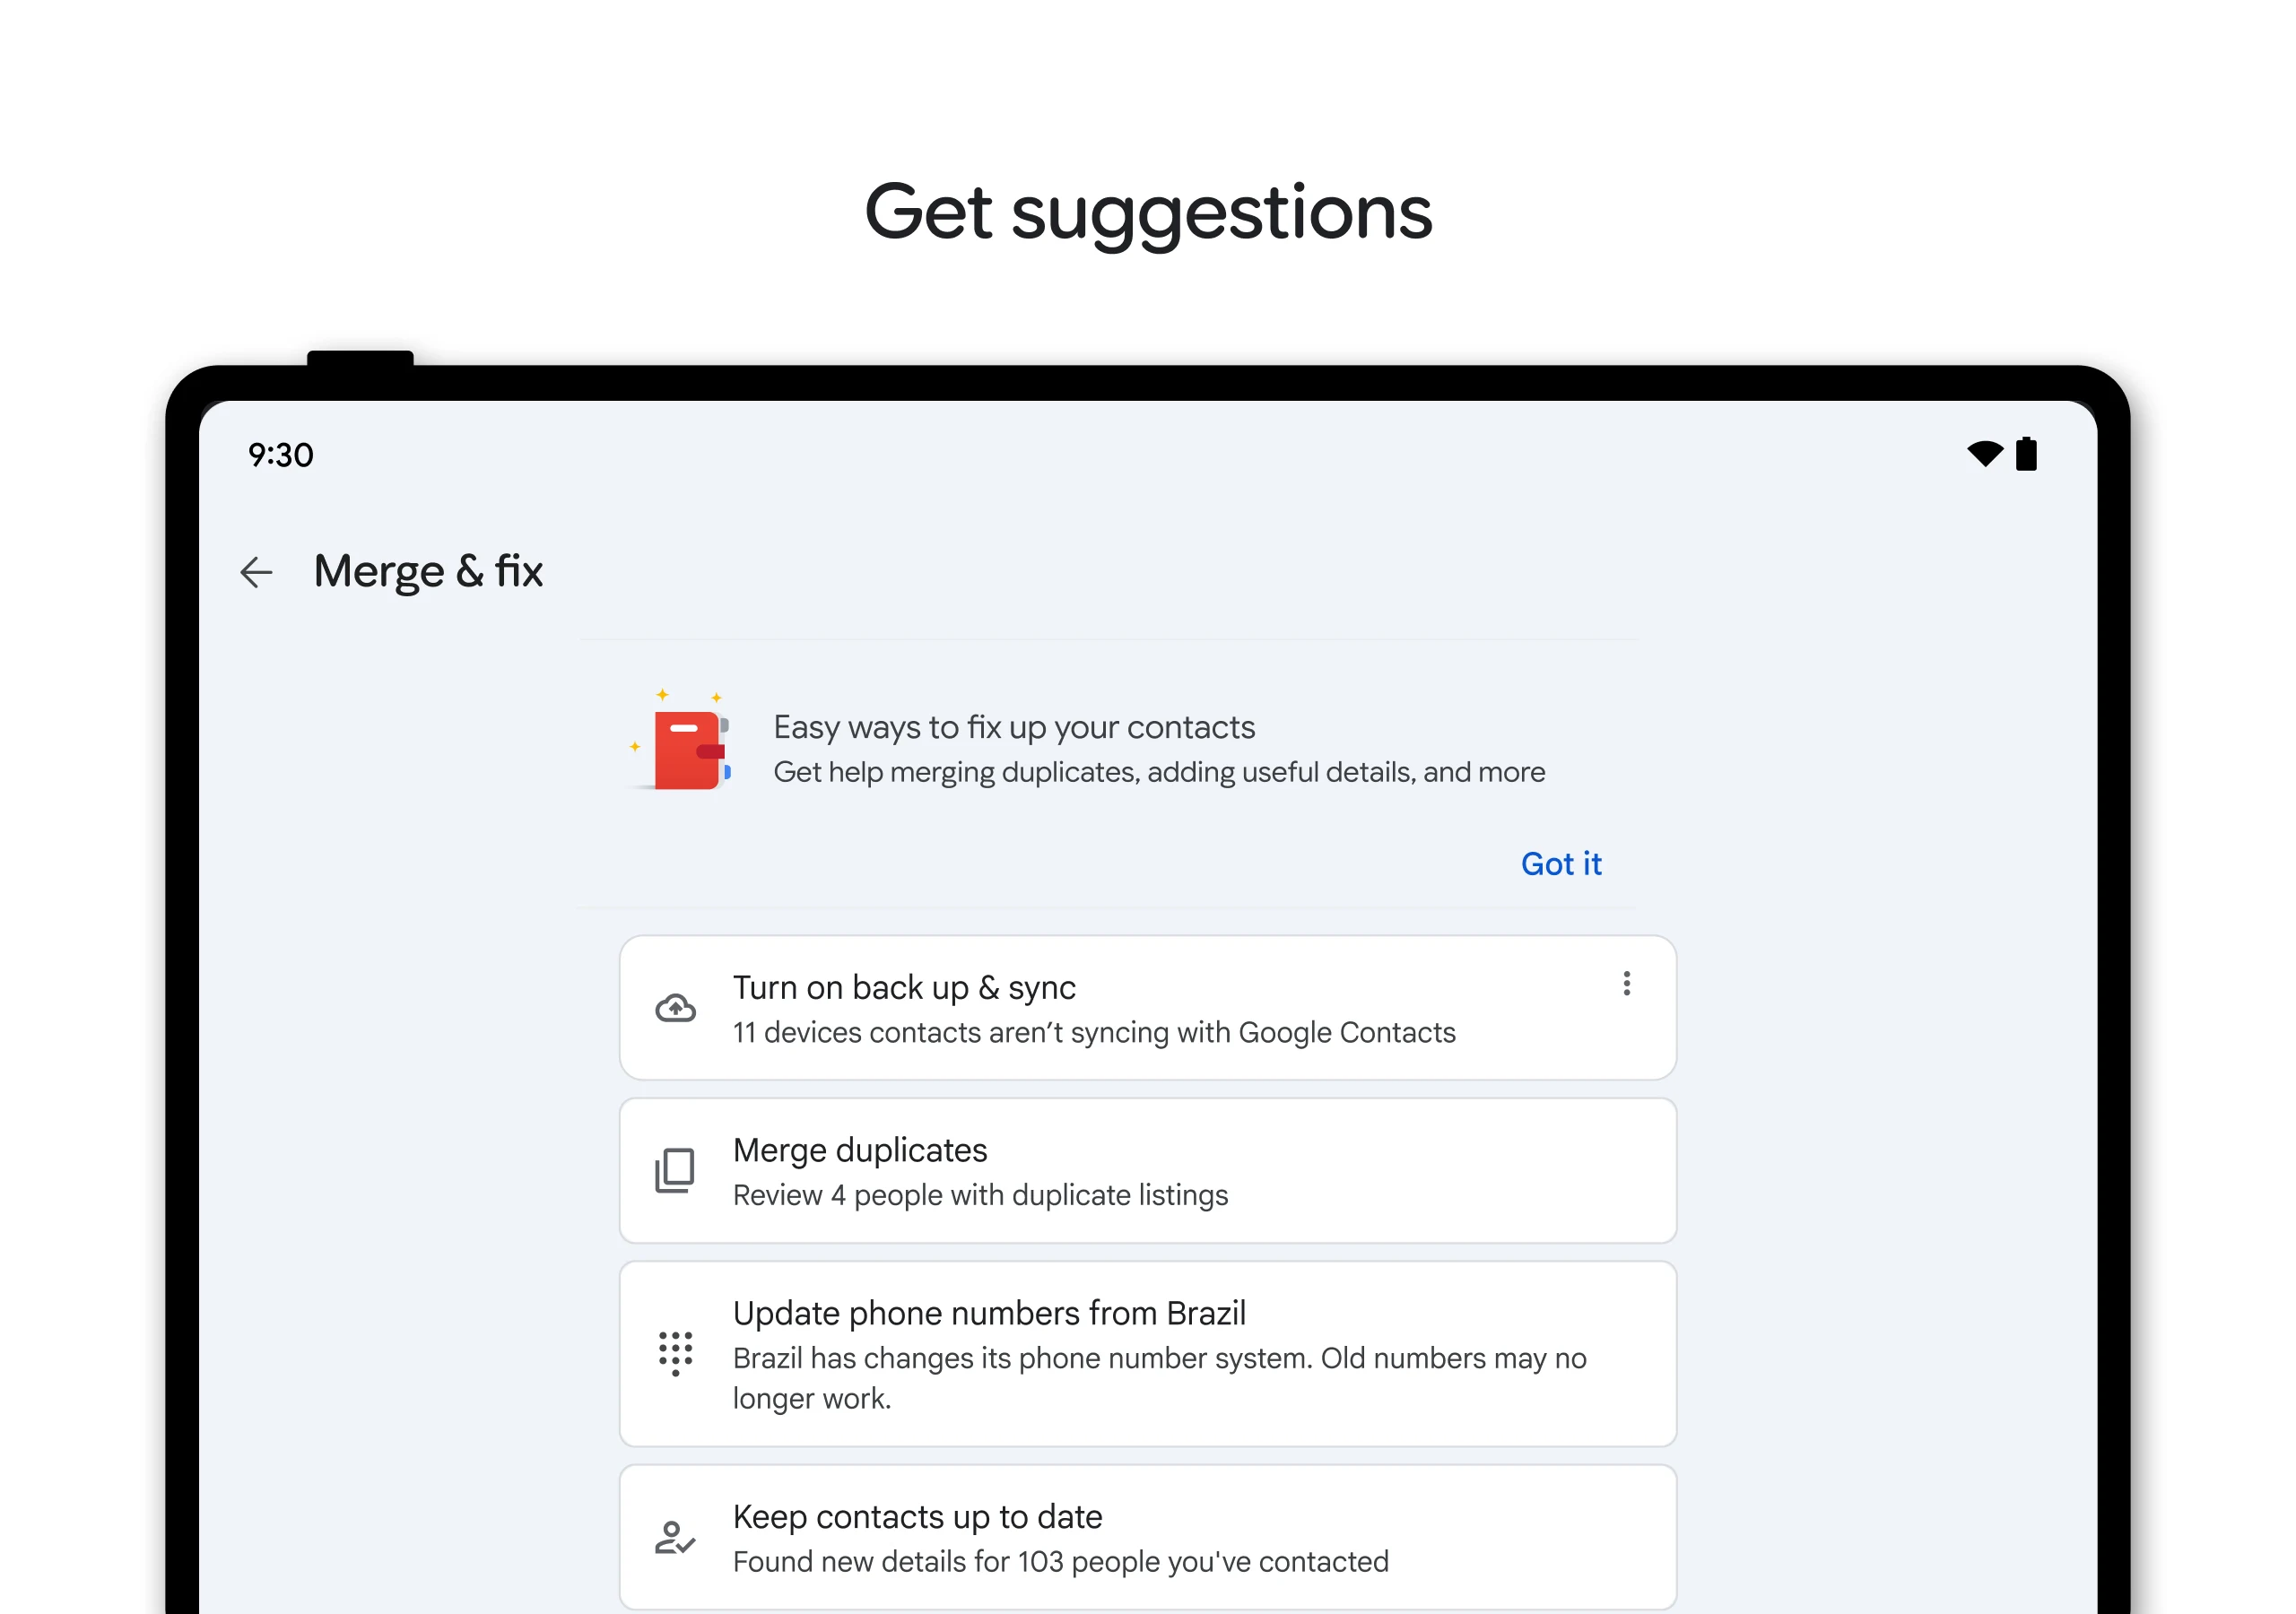Image resolution: width=2296 pixels, height=1614 pixels.
Task: Click the Easy ways to fix contacts heading
Action: (x=1014, y=727)
